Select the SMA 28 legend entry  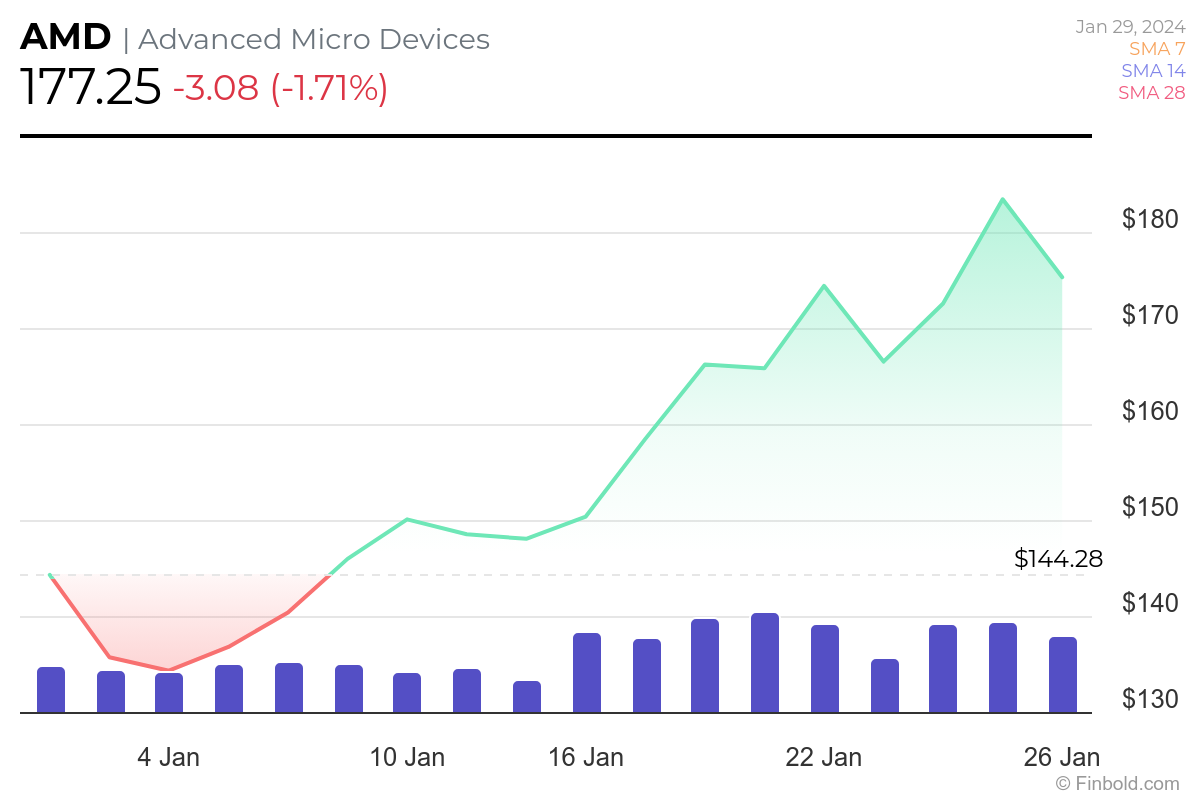click(x=1152, y=93)
